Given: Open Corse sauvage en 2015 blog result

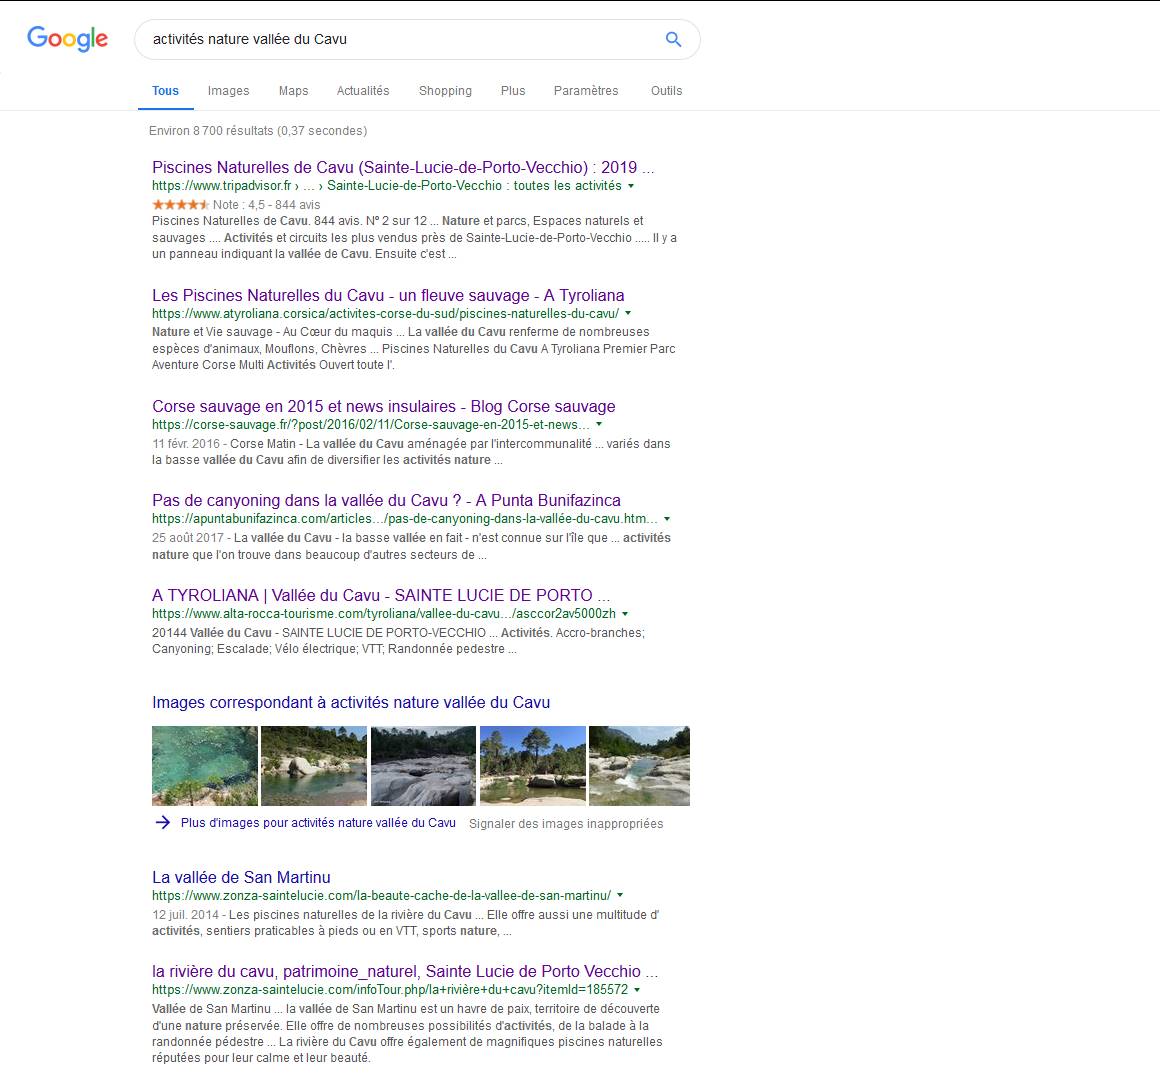Looking at the screenshot, I should [x=383, y=406].
